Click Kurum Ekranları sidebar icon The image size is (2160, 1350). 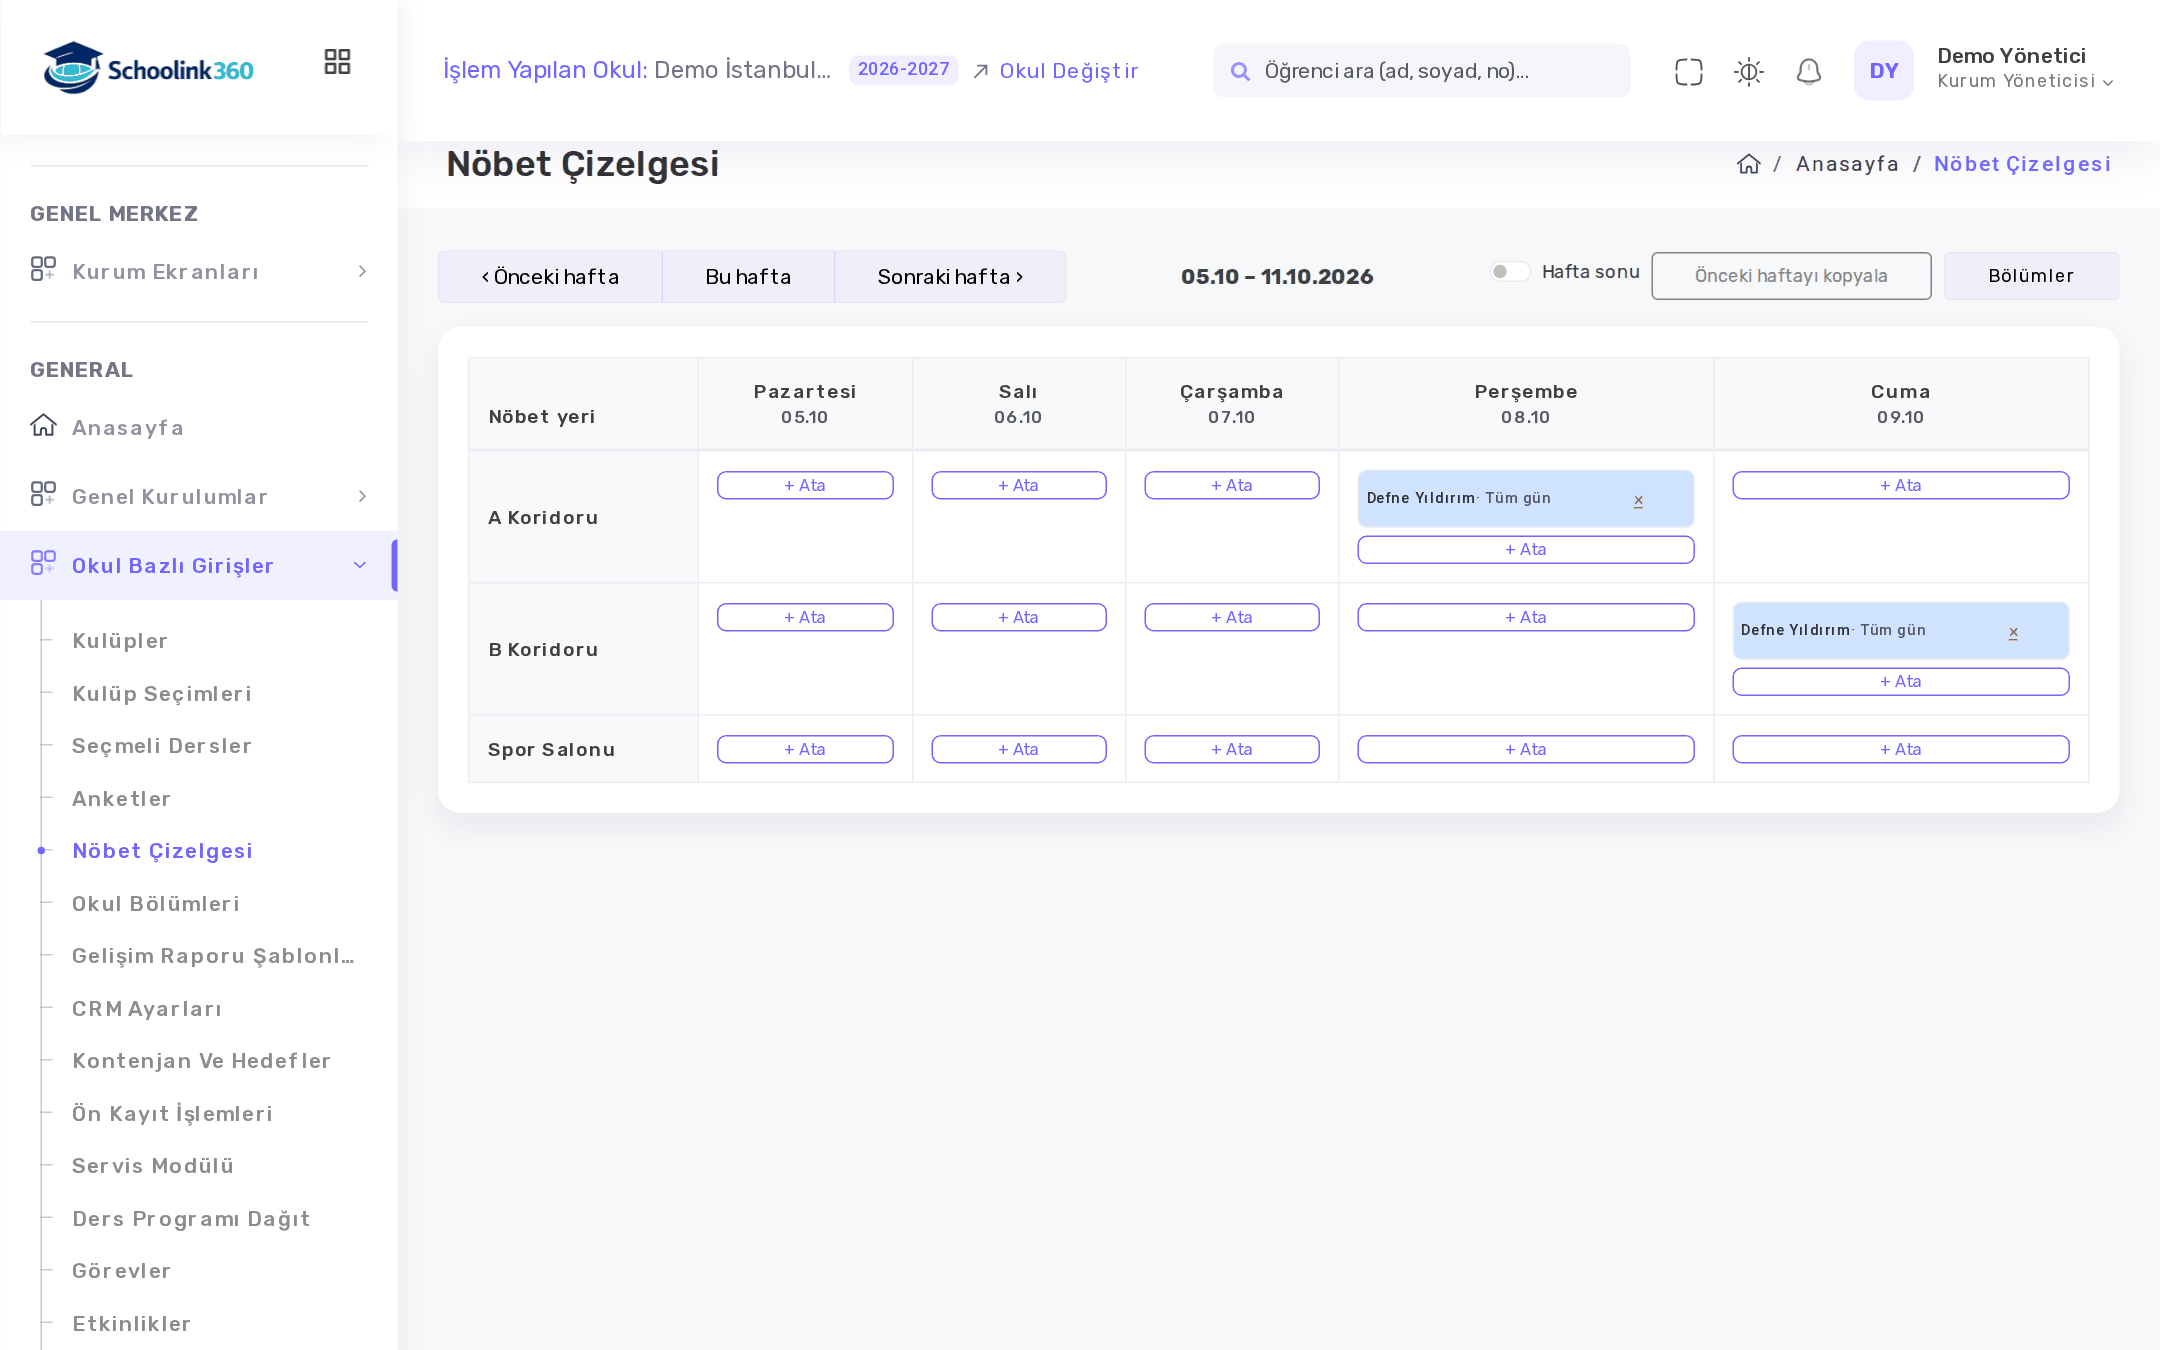point(43,269)
